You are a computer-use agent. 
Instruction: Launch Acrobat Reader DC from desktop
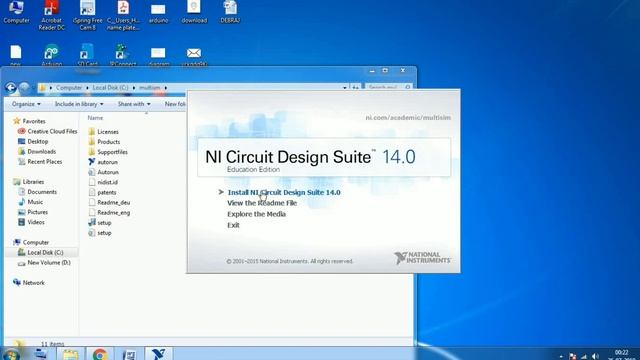(x=52, y=16)
